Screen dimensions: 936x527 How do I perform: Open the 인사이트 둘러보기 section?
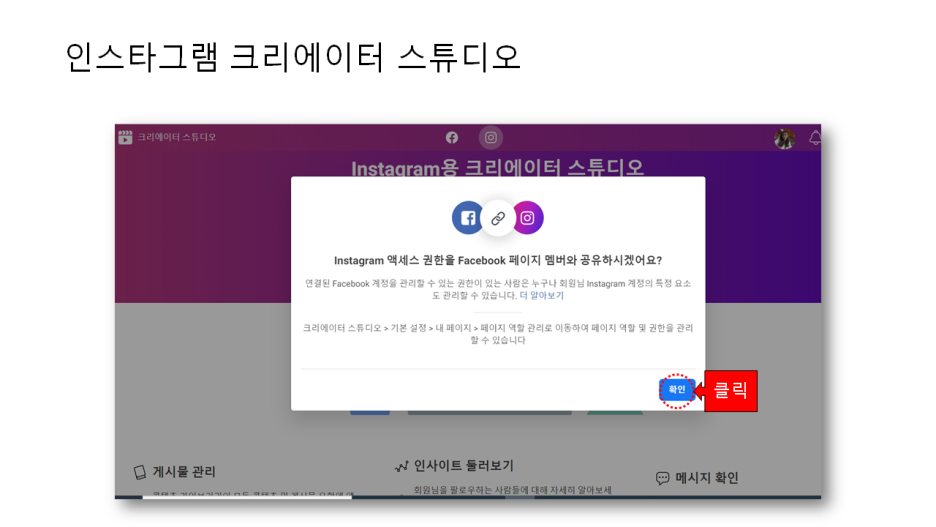(464, 466)
